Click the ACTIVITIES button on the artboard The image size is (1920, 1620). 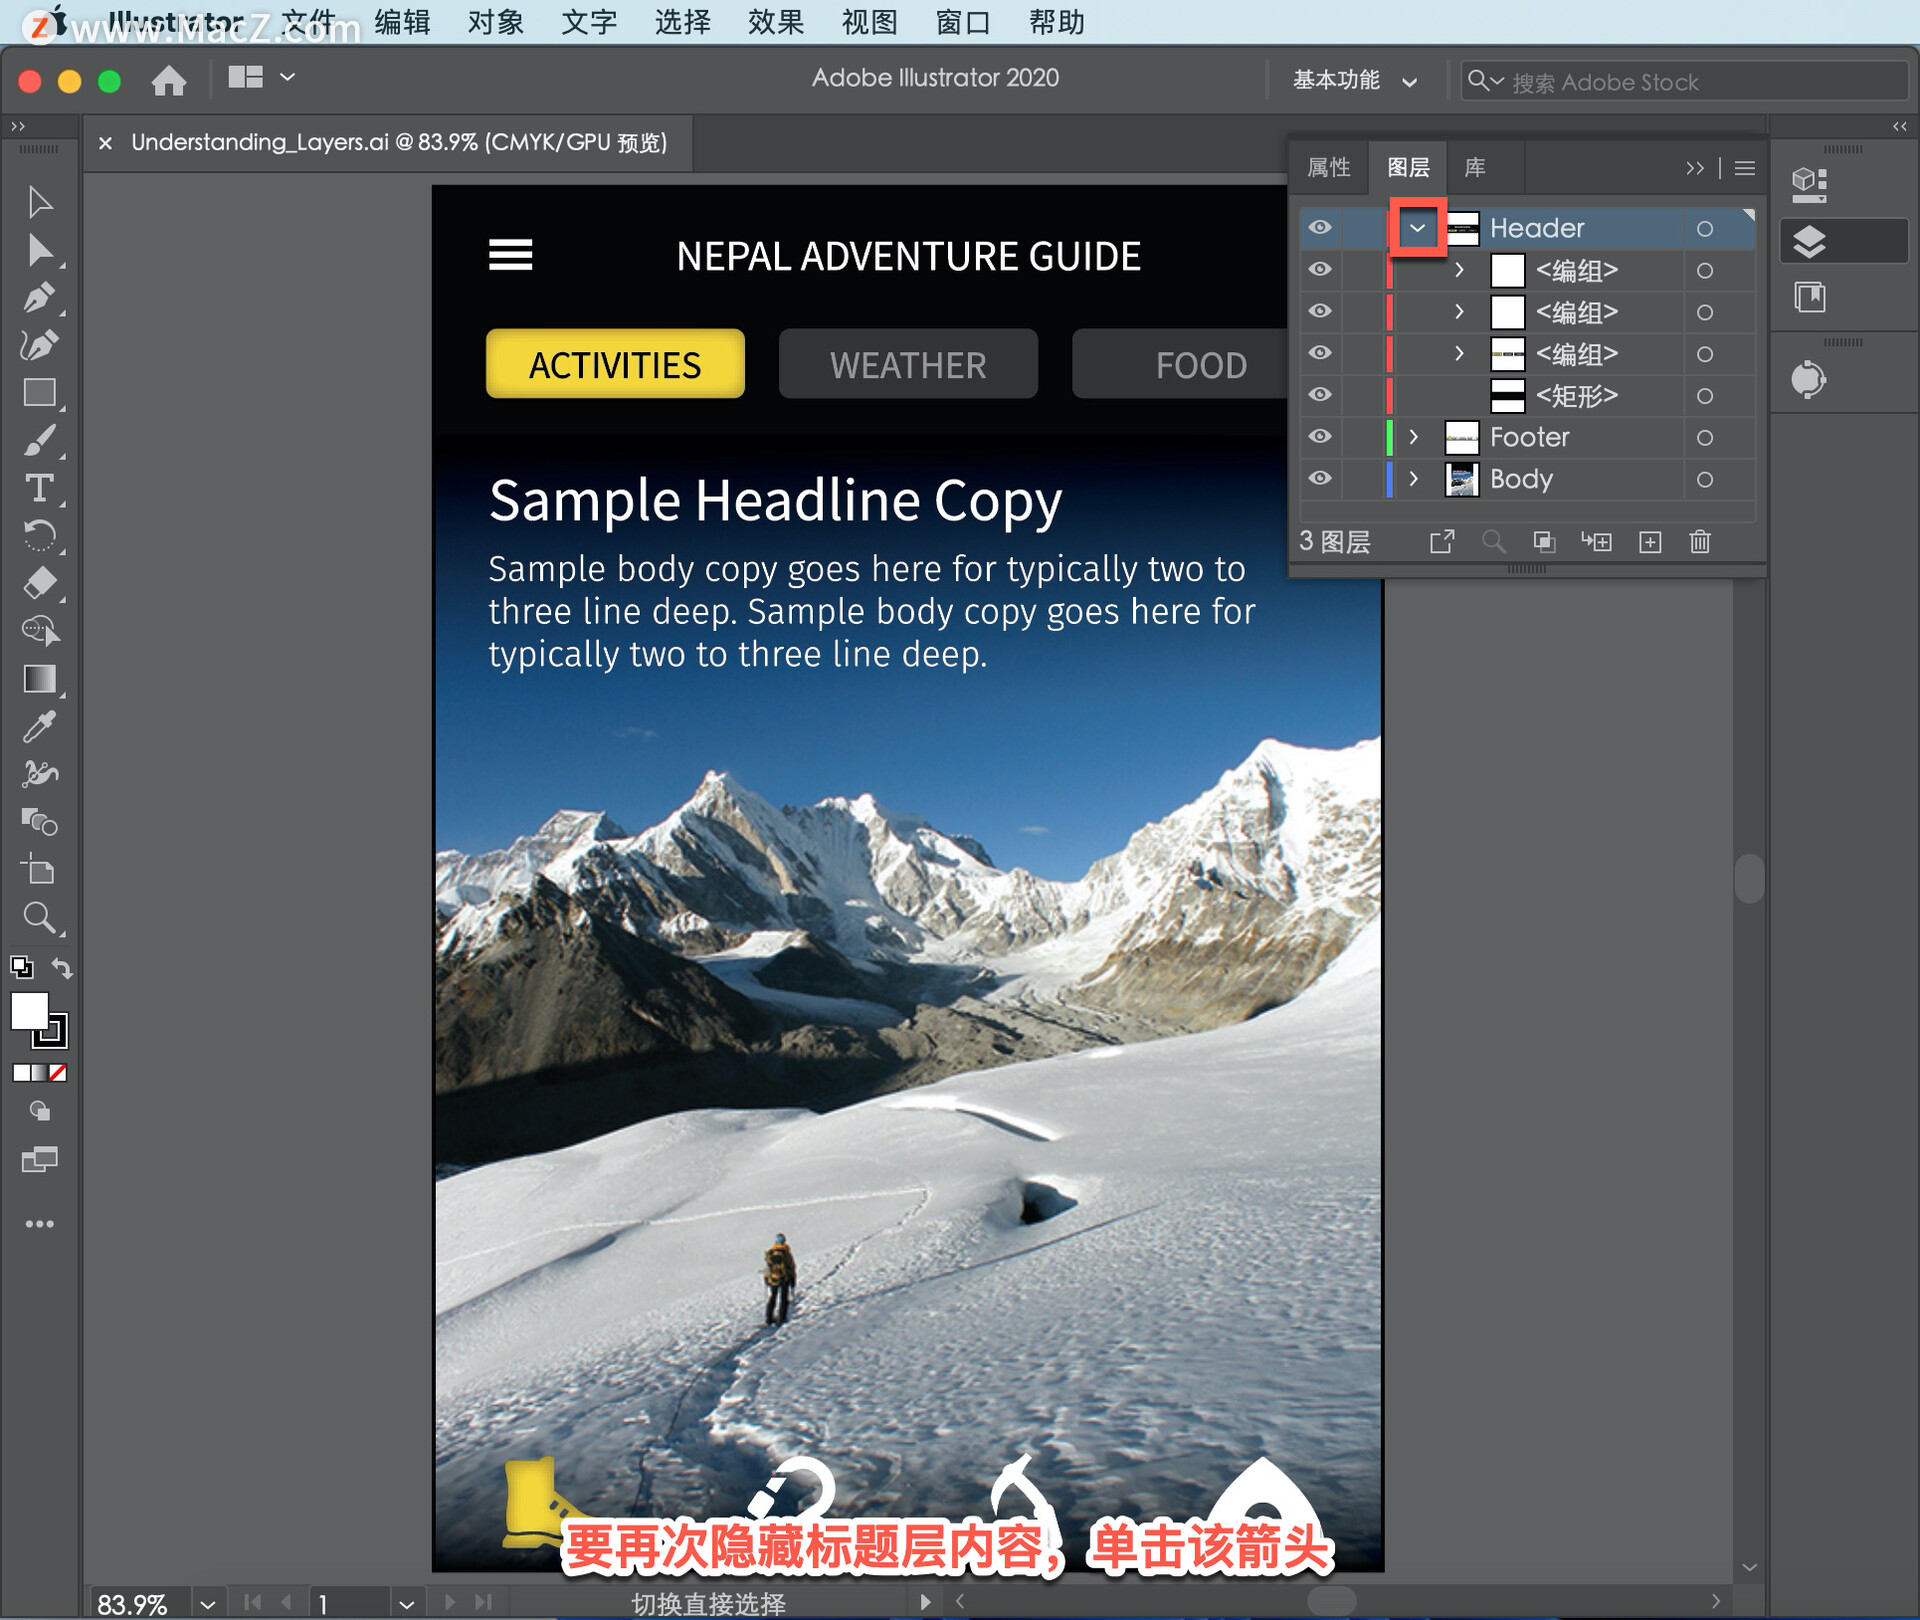tap(615, 365)
